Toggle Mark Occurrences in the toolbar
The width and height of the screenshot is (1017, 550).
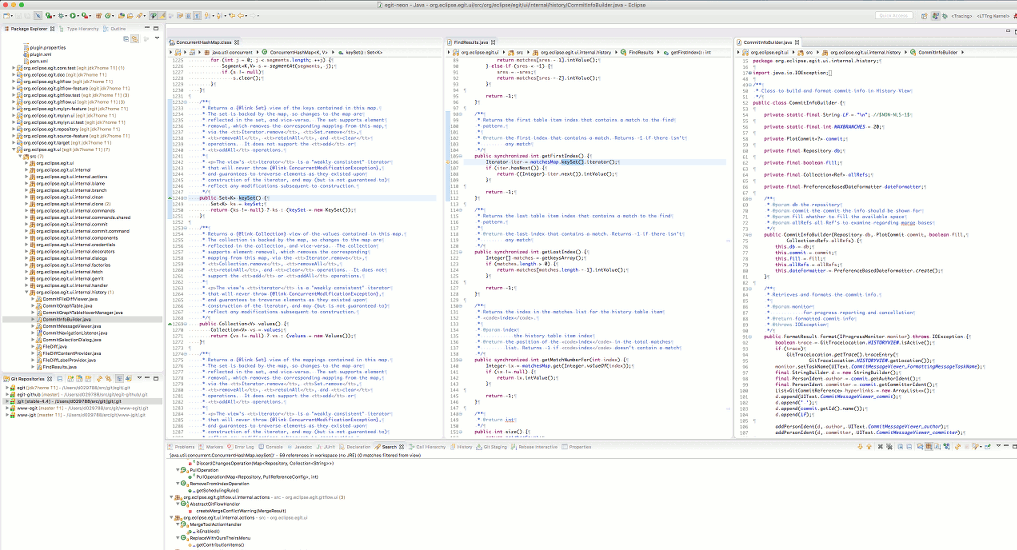coord(161,17)
